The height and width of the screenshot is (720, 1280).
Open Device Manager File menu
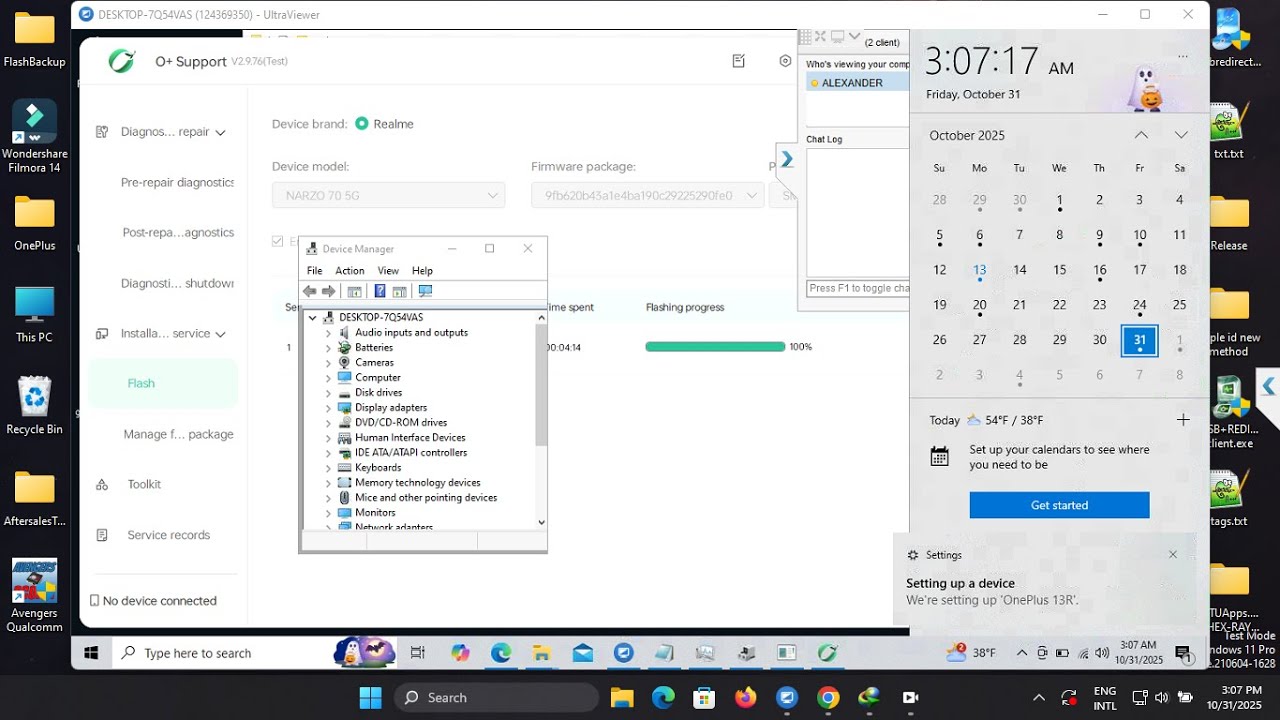click(315, 271)
